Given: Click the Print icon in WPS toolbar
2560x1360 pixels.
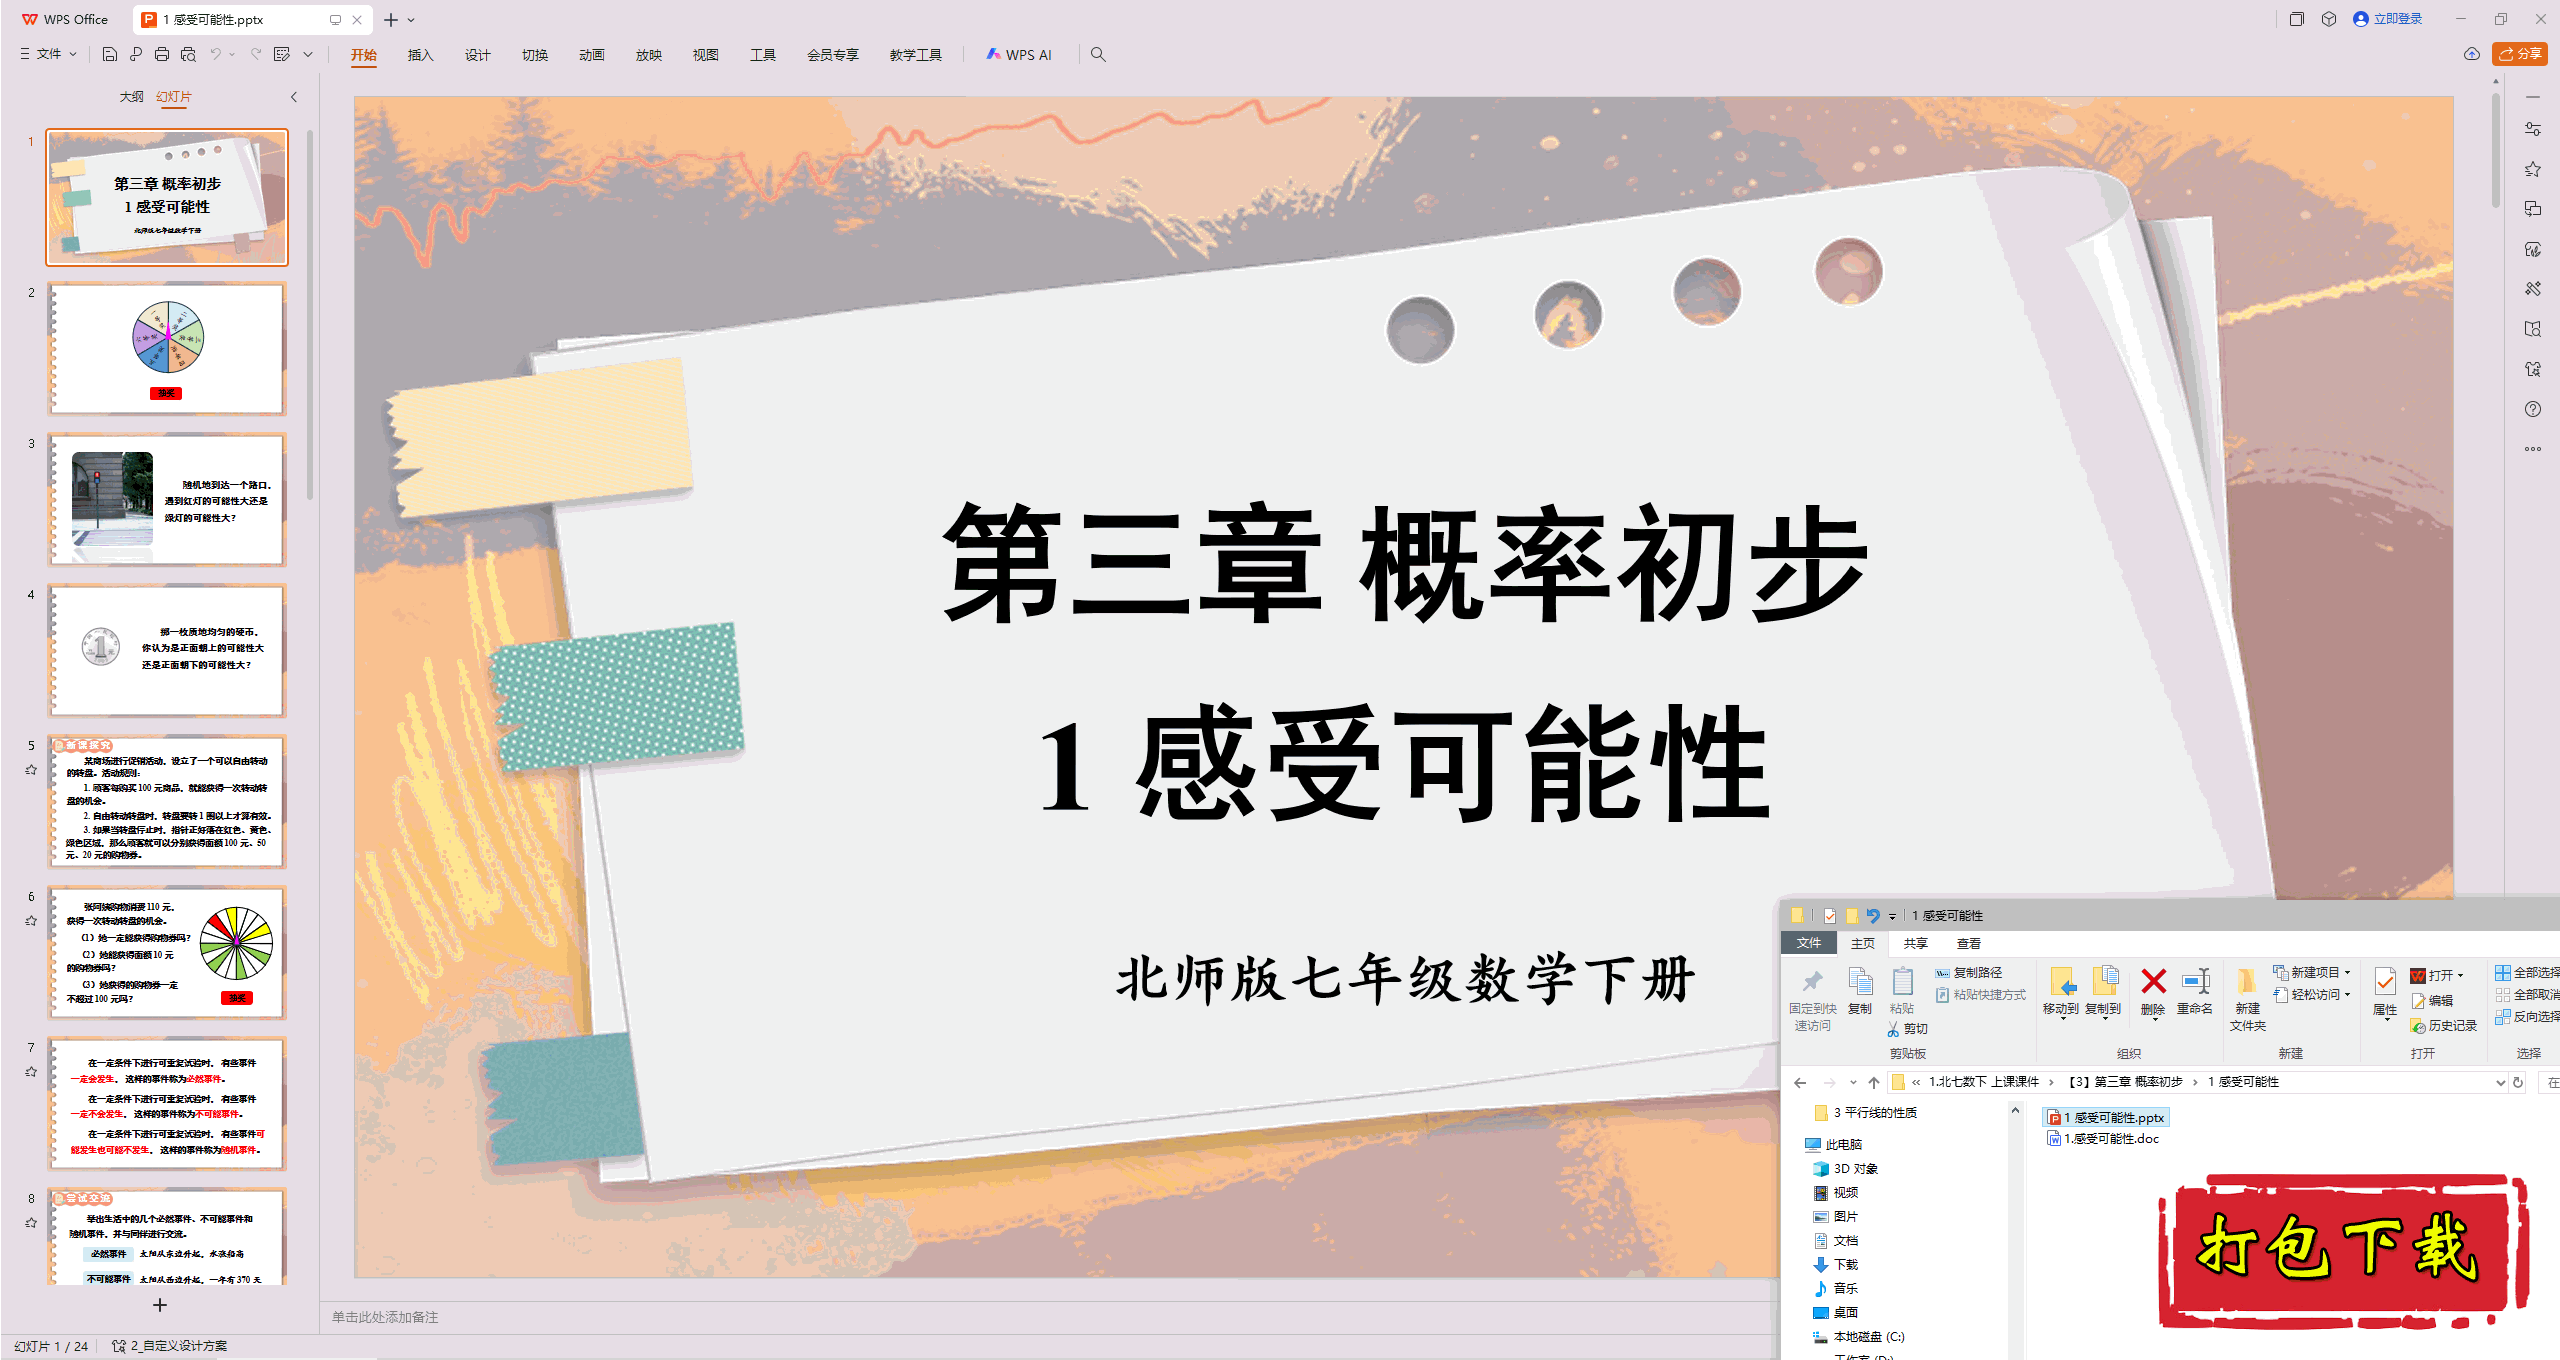Looking at the screenshot, I should [162, 54].
